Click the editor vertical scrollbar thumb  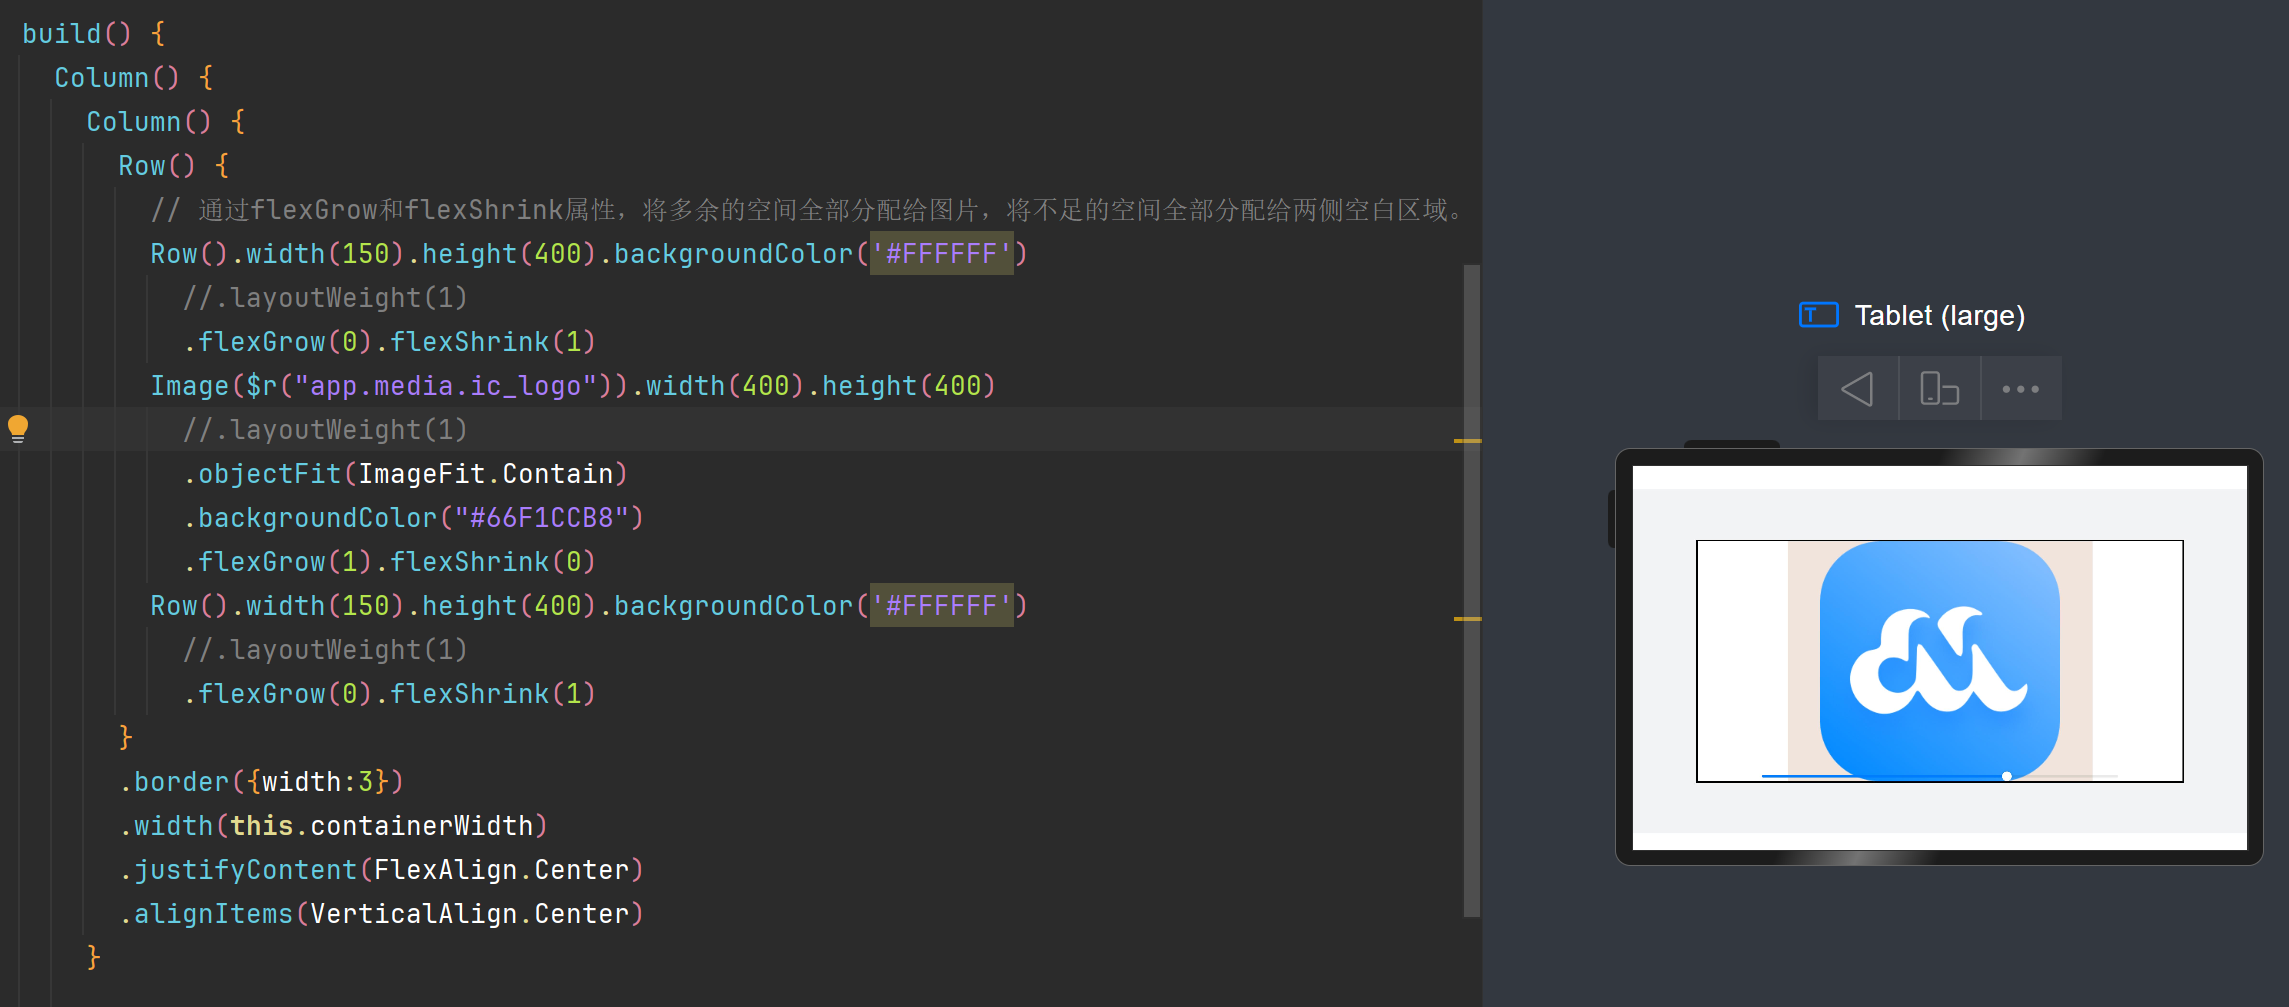tap(1471, 590)
